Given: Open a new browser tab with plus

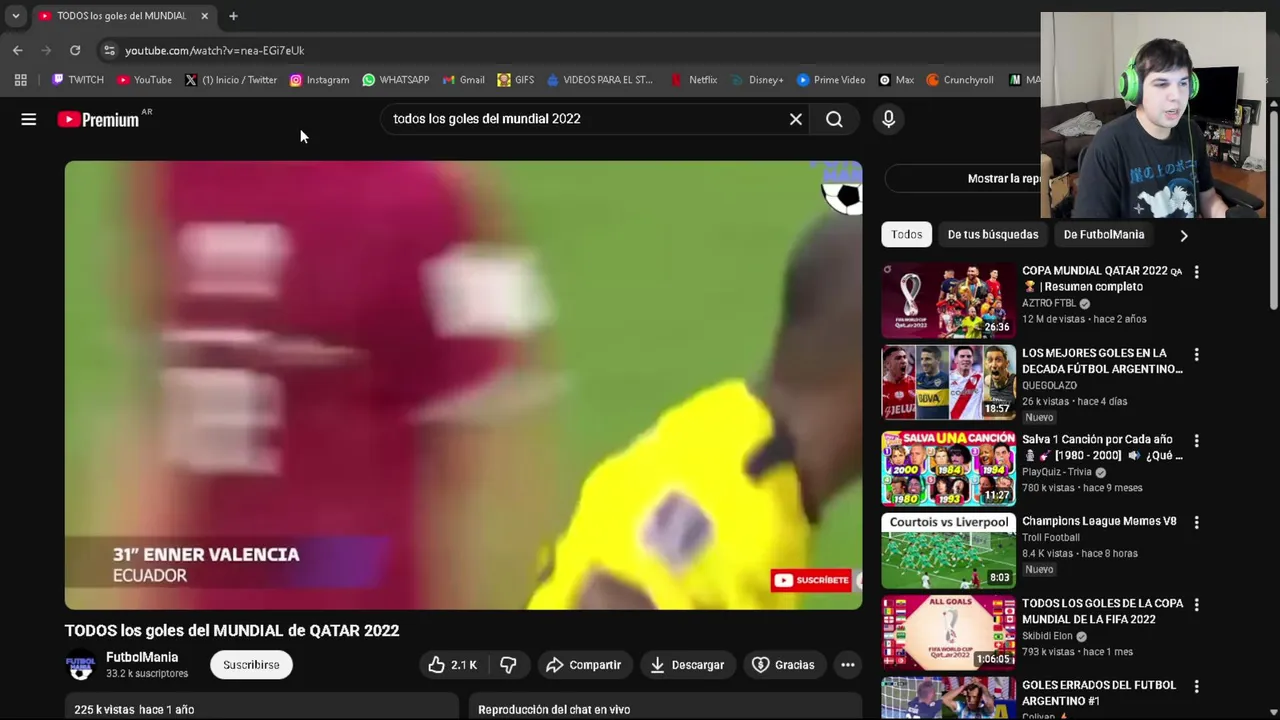Looking at the screenshot, I should click(233, 16).
